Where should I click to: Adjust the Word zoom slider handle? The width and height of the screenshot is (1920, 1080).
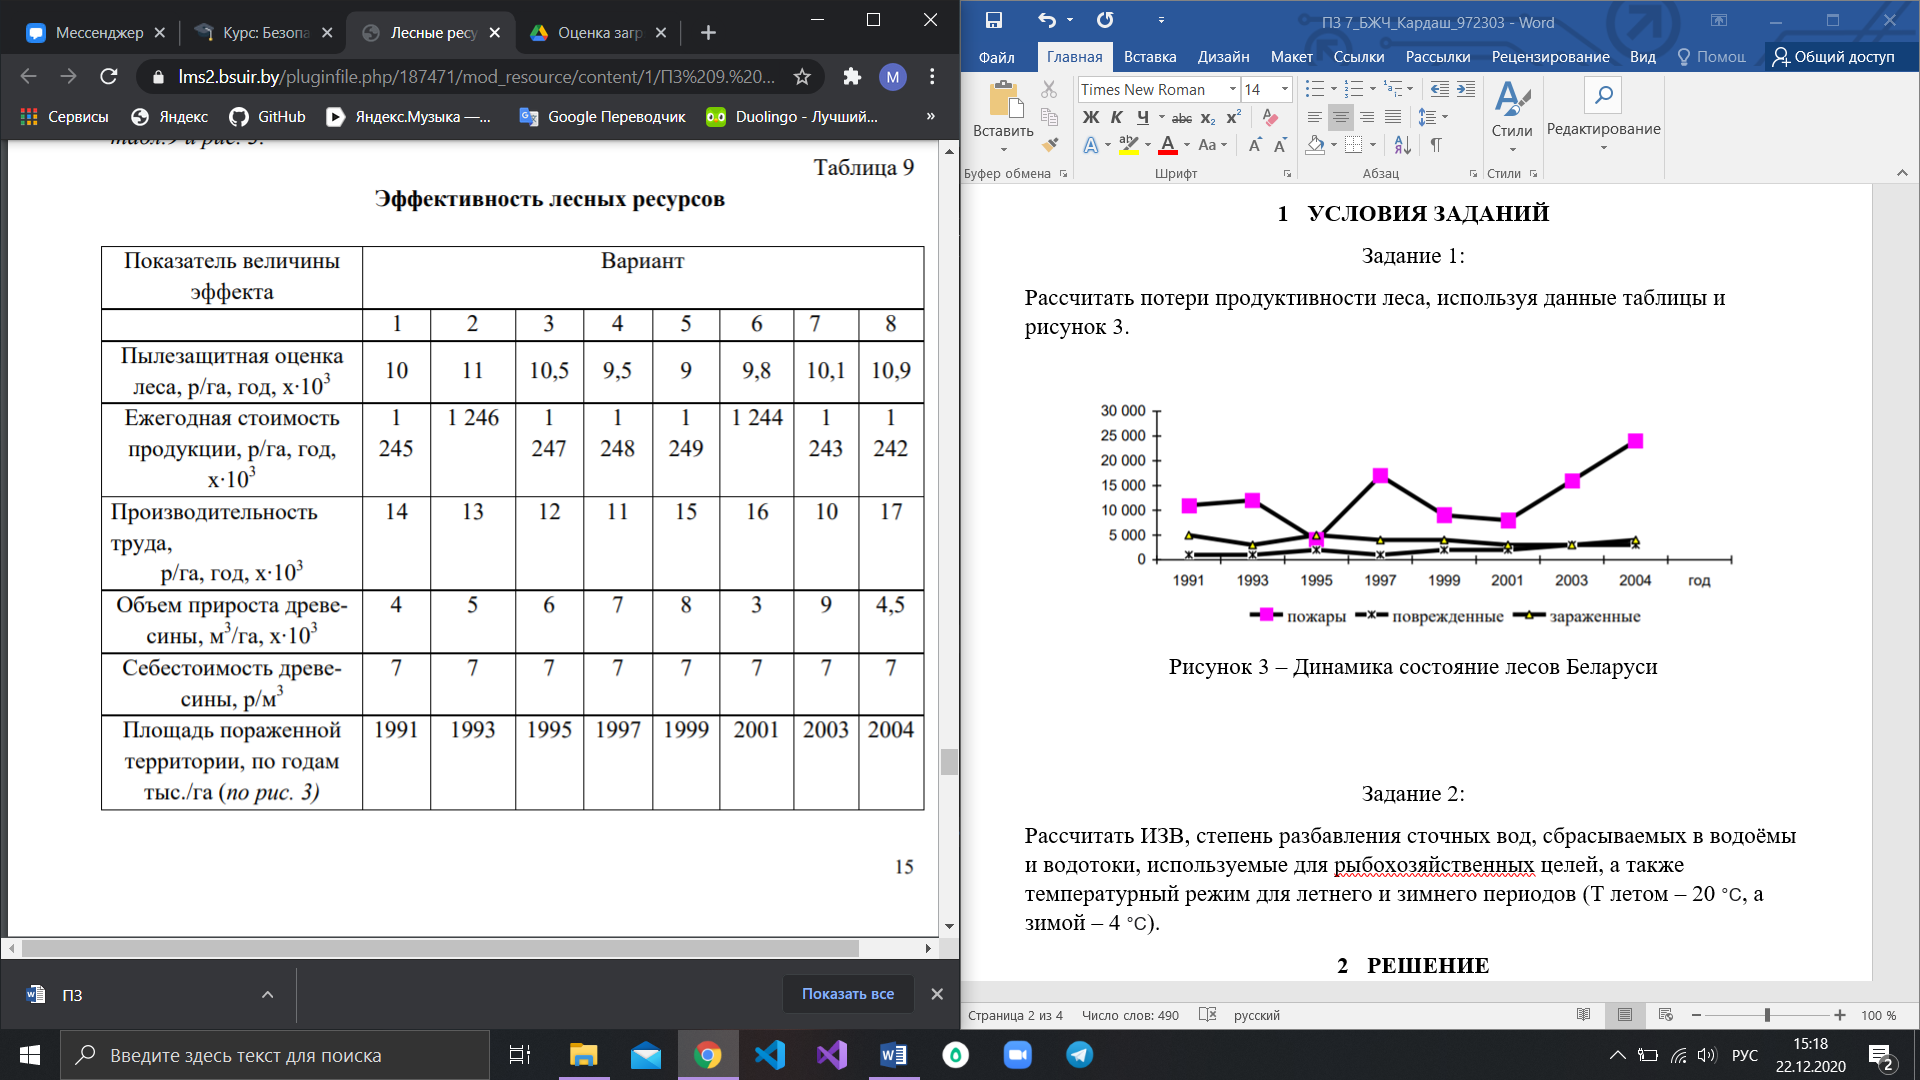[x=1767, y=1015]
